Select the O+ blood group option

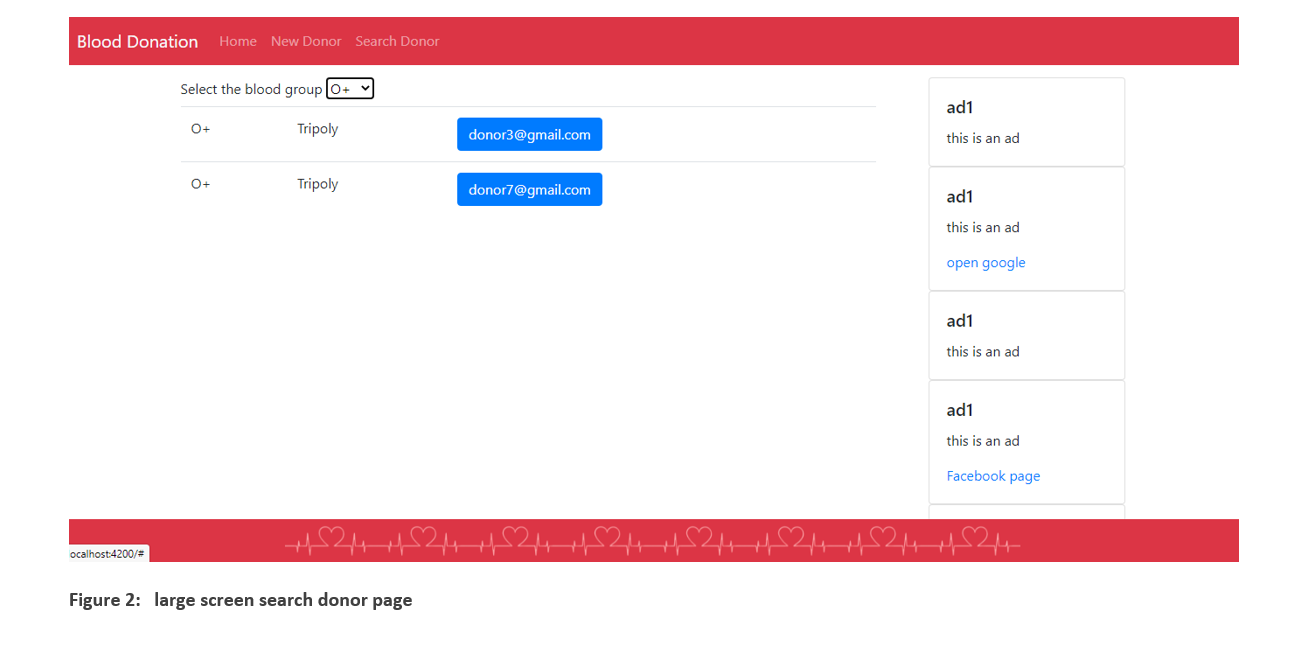349,88
